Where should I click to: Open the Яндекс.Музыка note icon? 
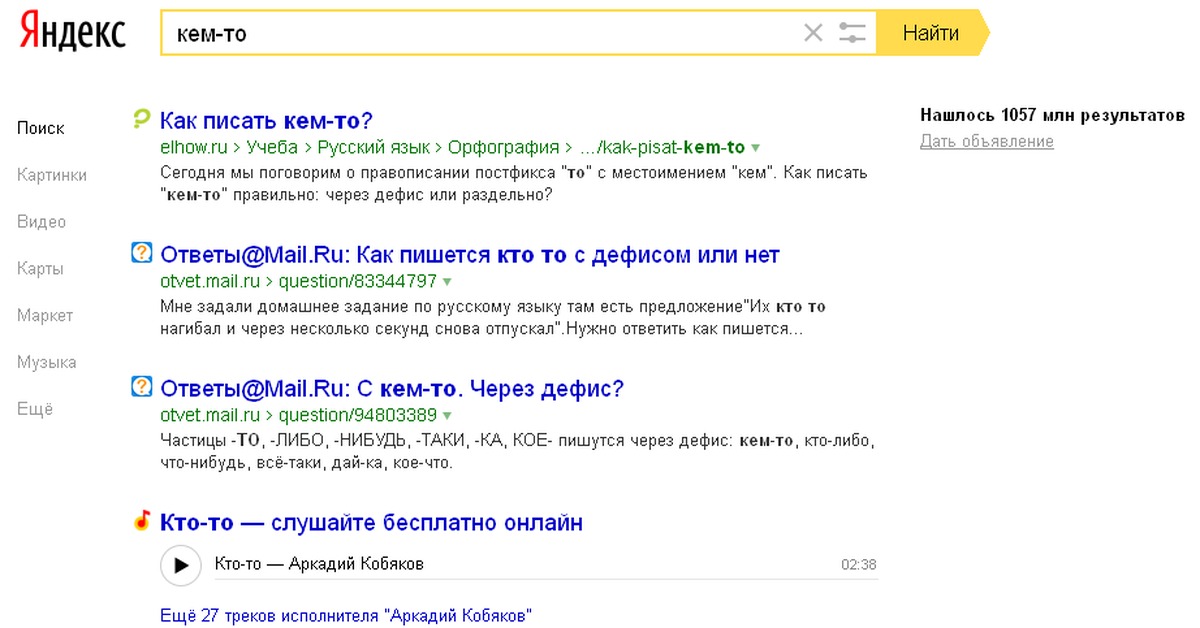(142, 521)
